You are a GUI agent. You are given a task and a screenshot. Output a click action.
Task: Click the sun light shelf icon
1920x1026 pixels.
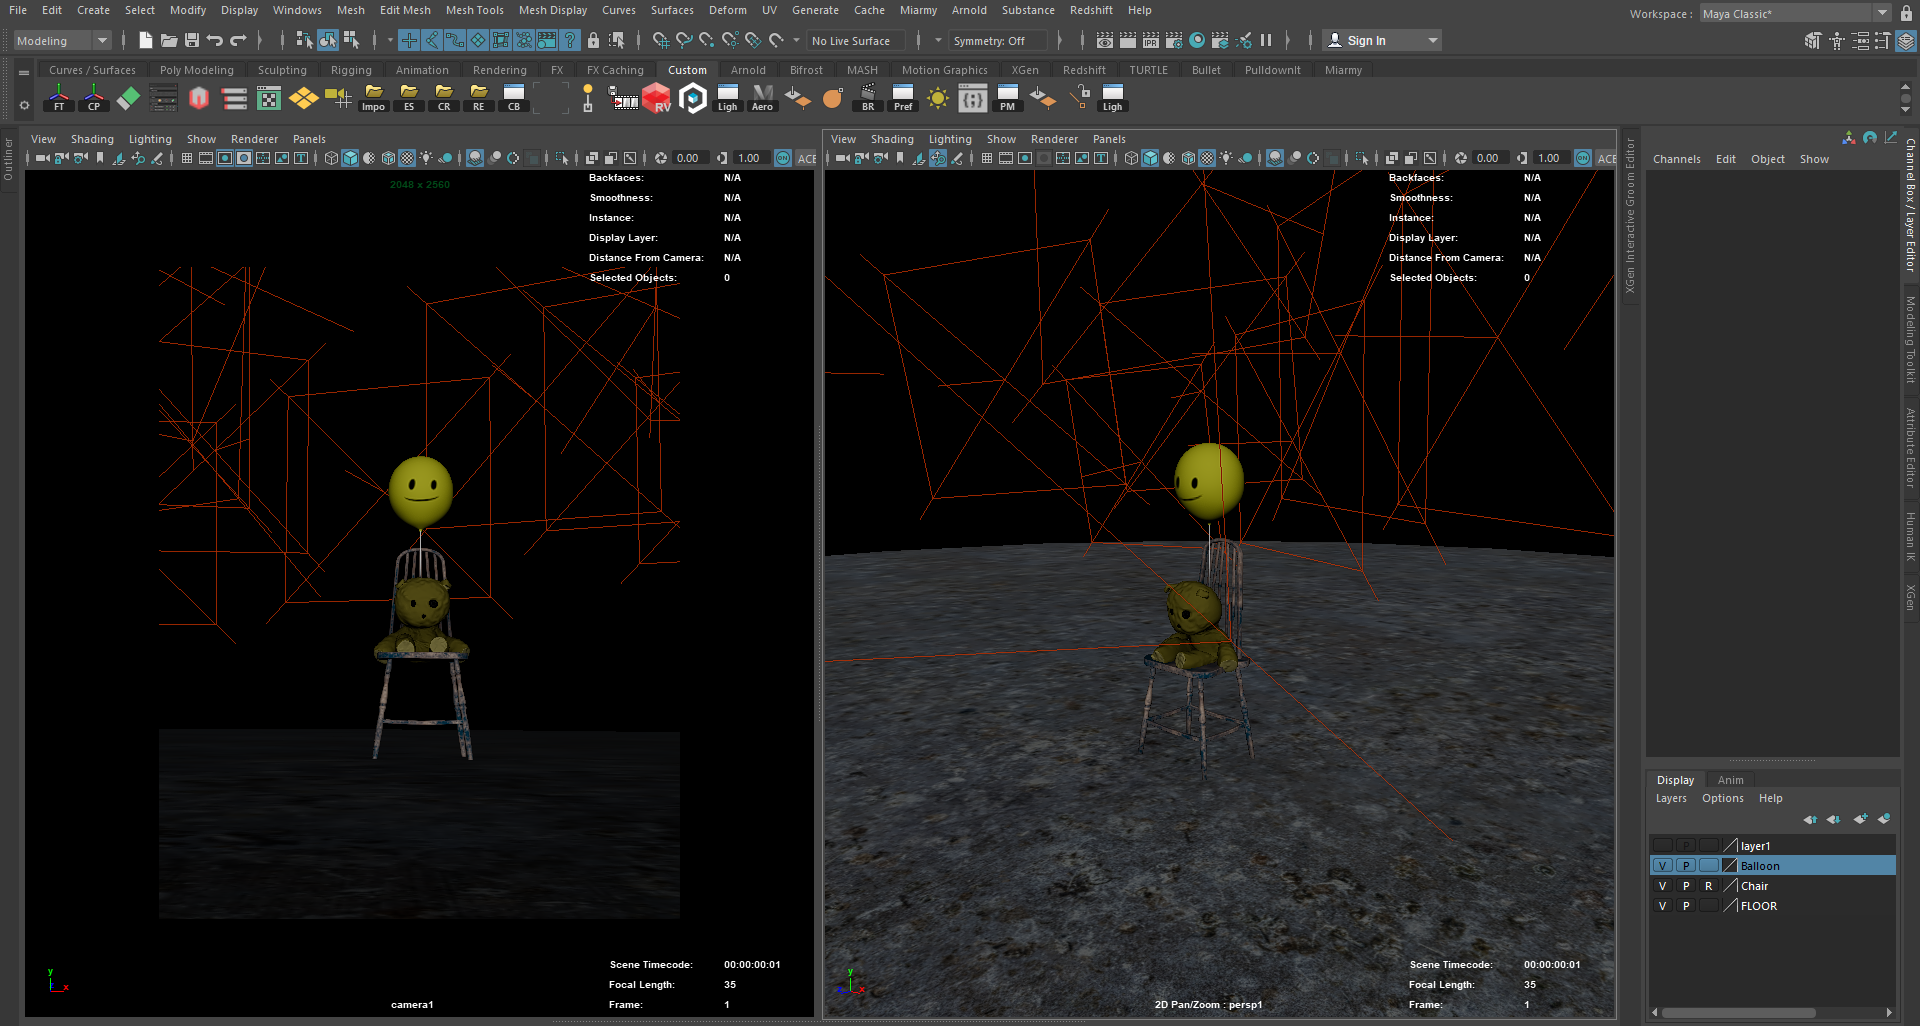coord(937,98)
